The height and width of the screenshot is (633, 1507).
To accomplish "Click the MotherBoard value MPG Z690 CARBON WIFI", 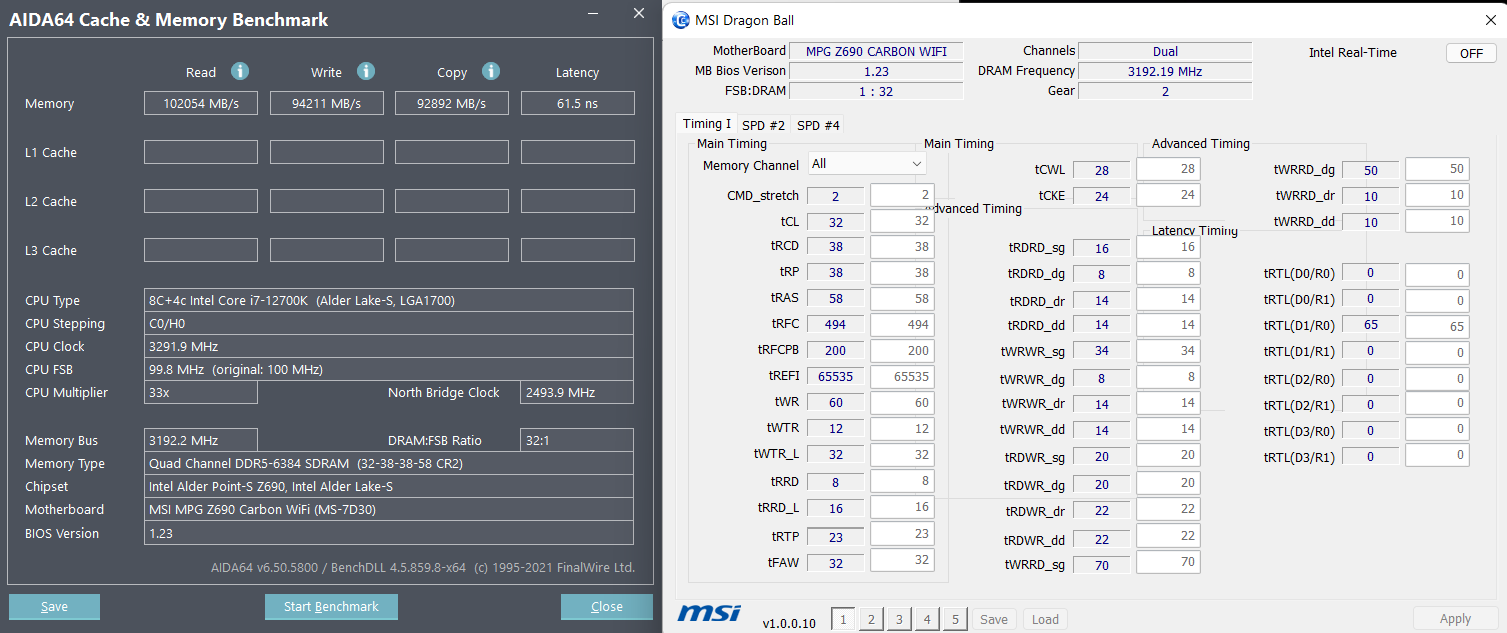I will [876, 51].
